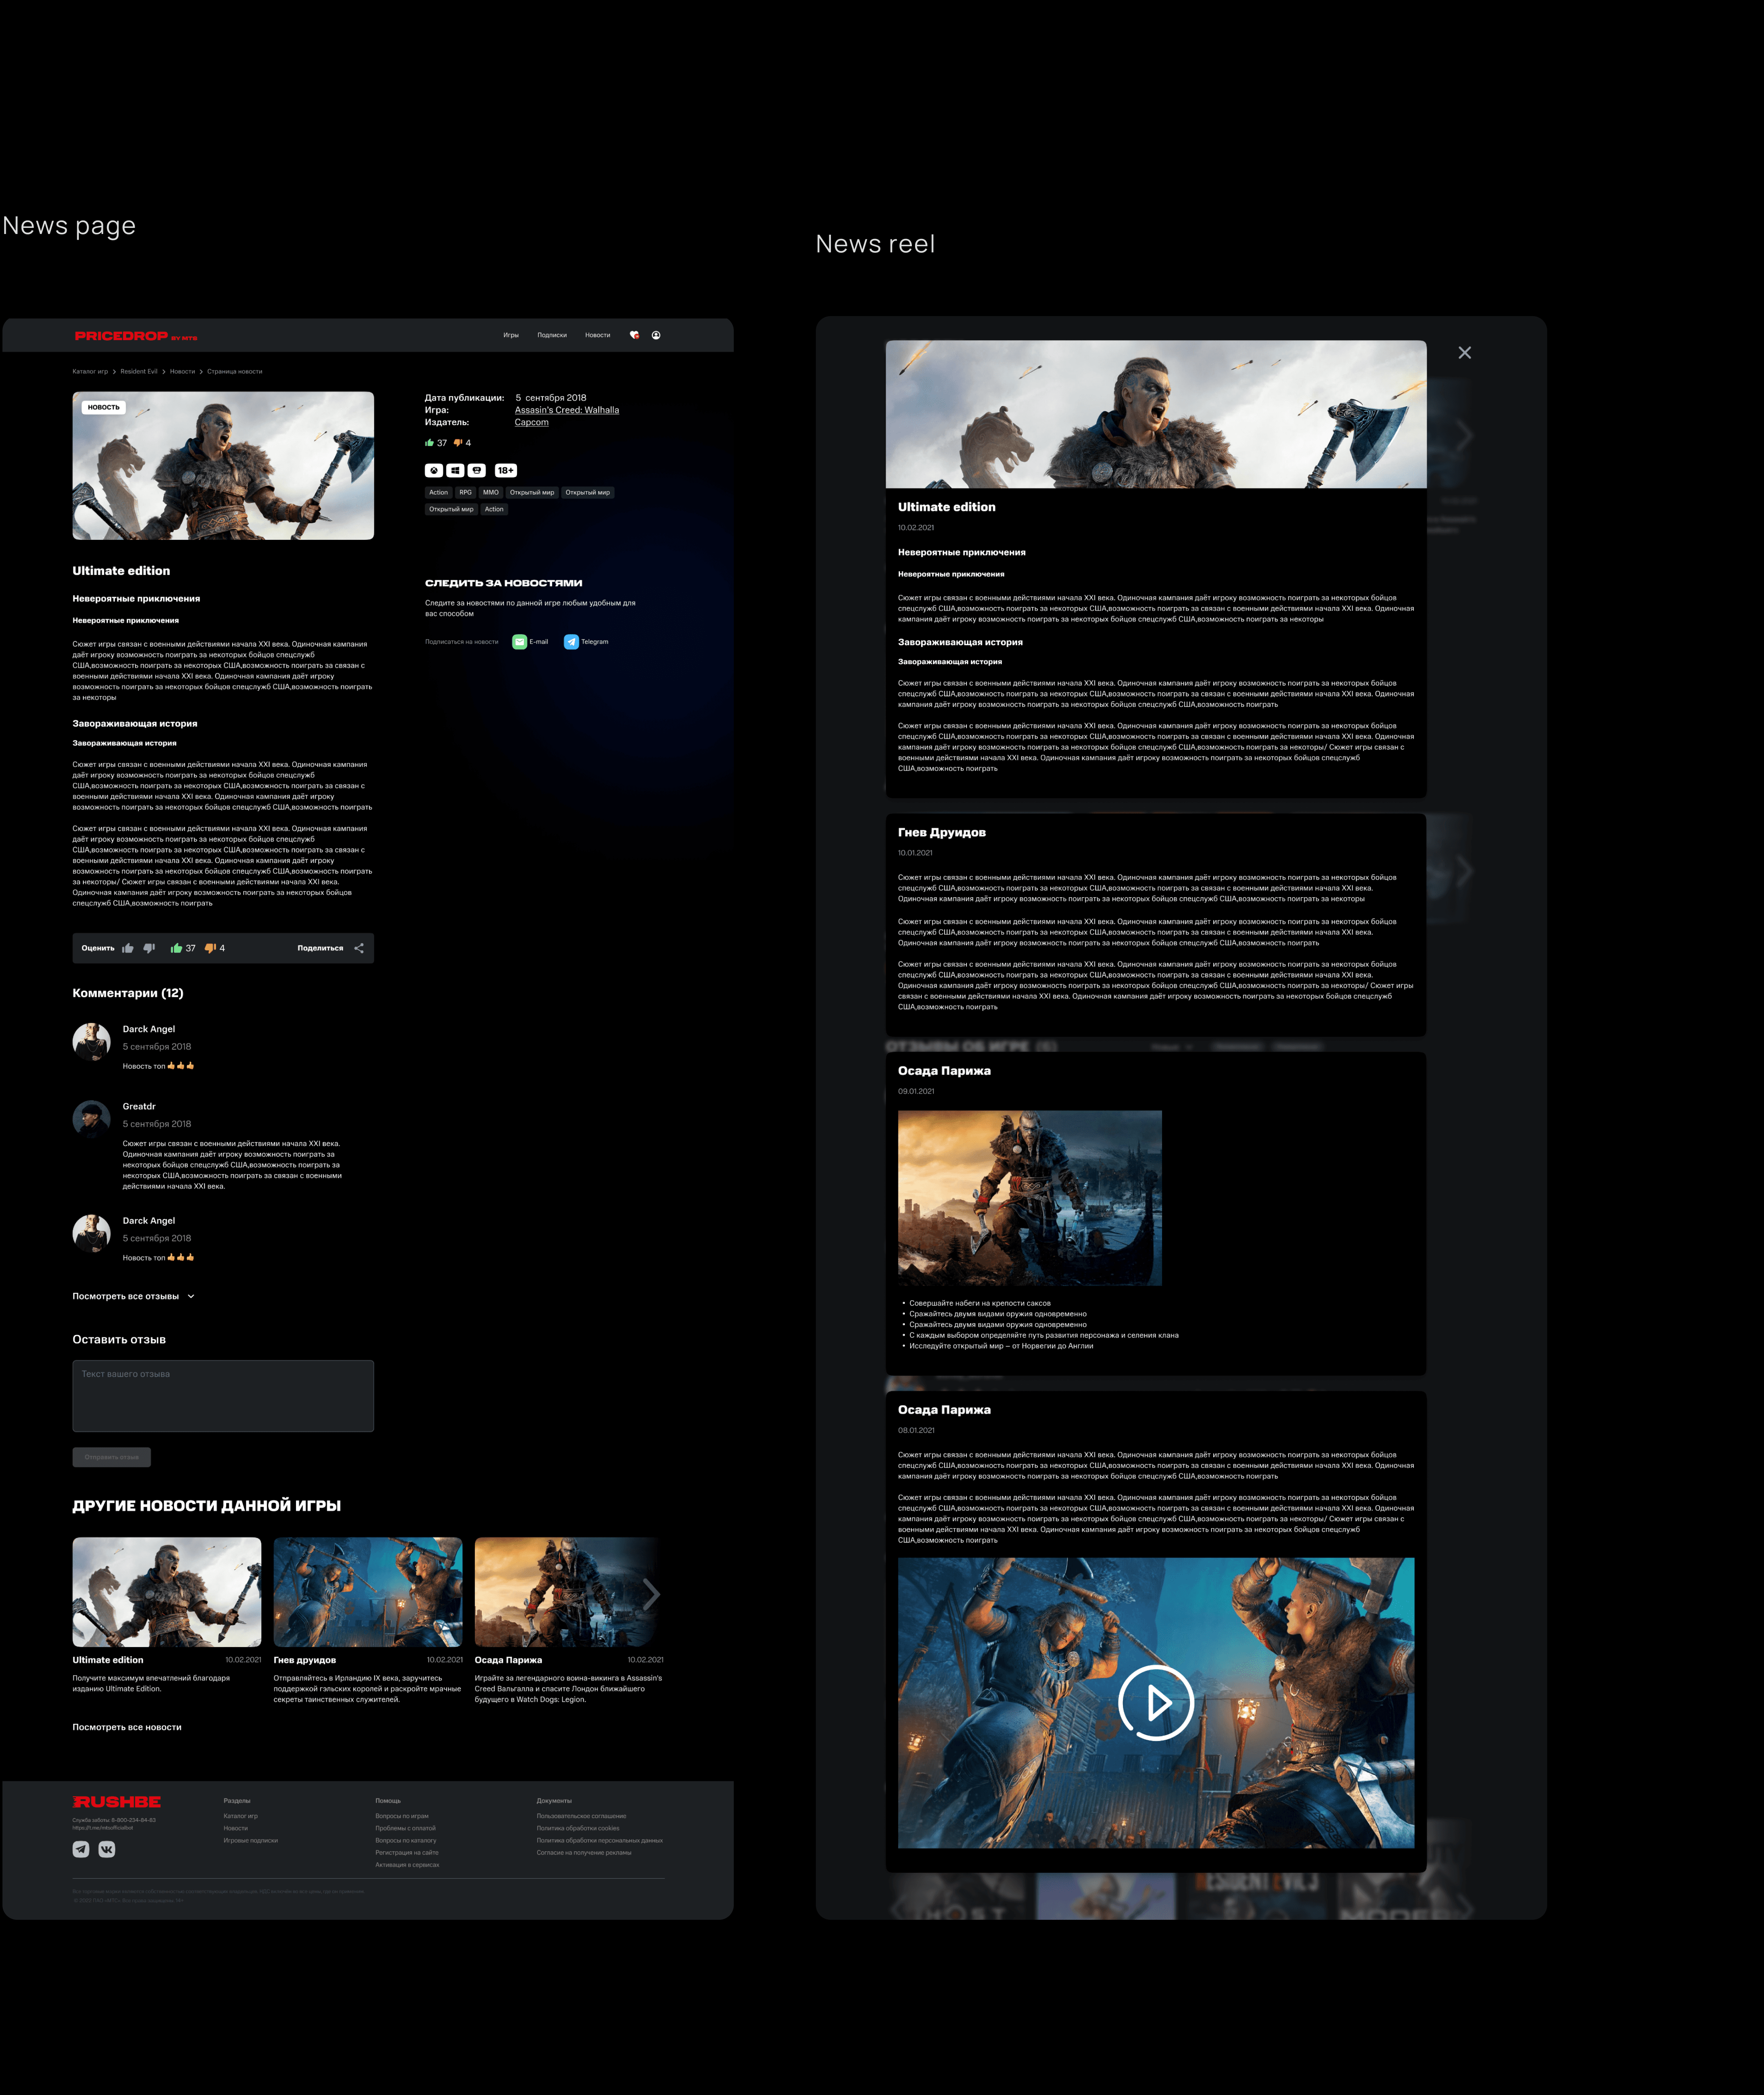The image size is (1764, 2095).
Task: Open the Capcom publisher link
Action: (x=532, y=422)
